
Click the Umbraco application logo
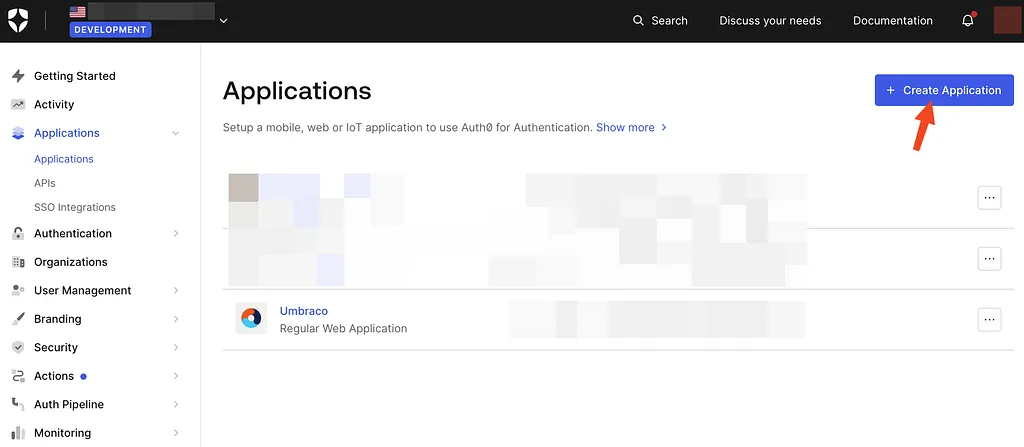click(251, 318)
